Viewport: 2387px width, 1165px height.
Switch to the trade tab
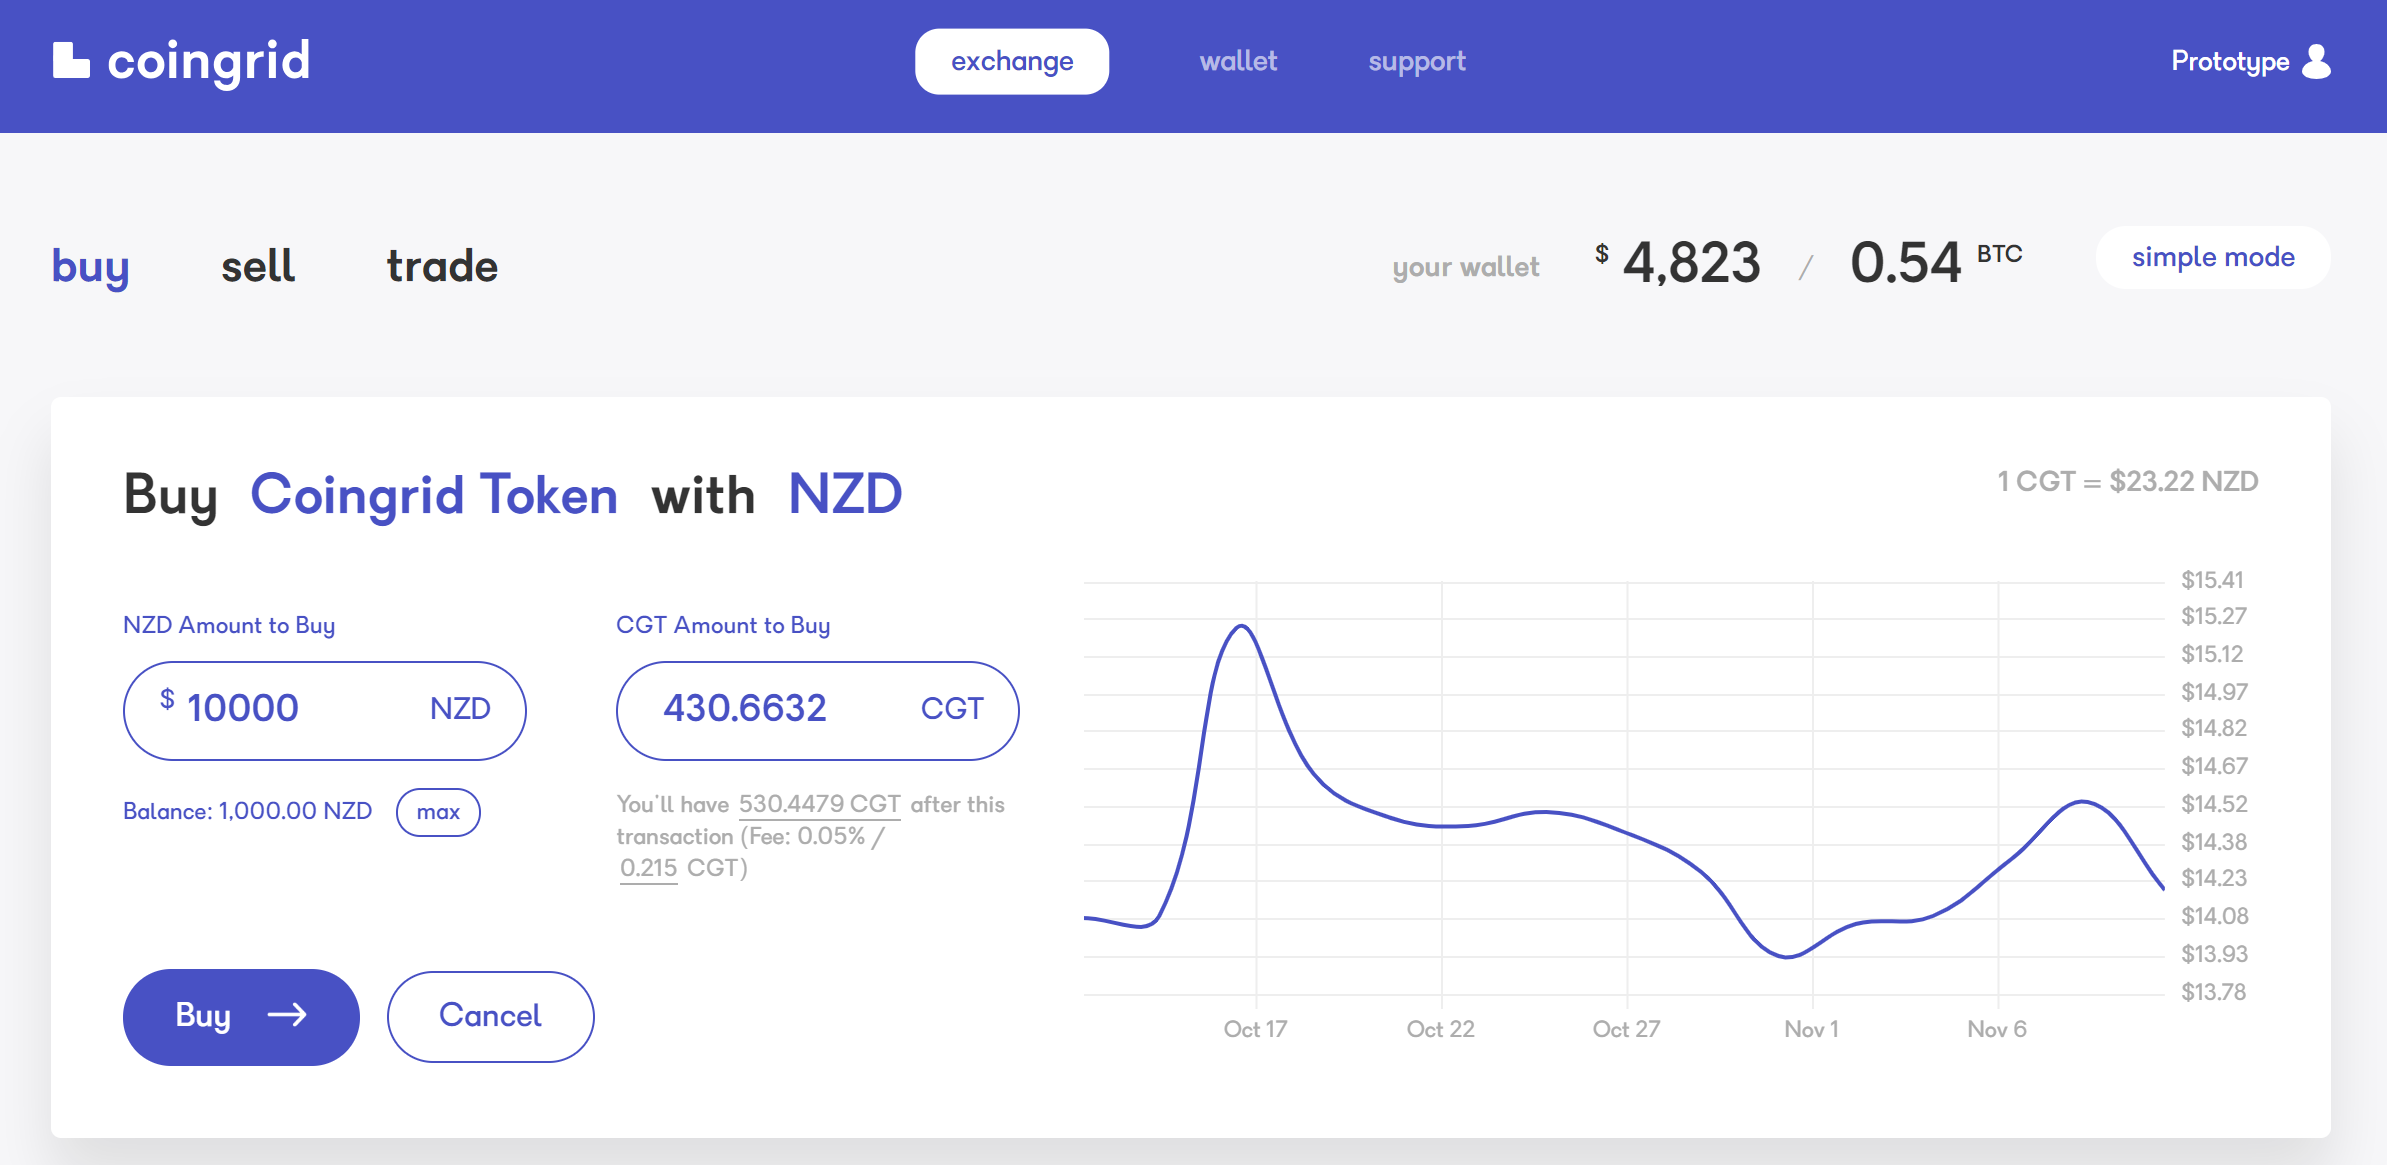[442, 267]
